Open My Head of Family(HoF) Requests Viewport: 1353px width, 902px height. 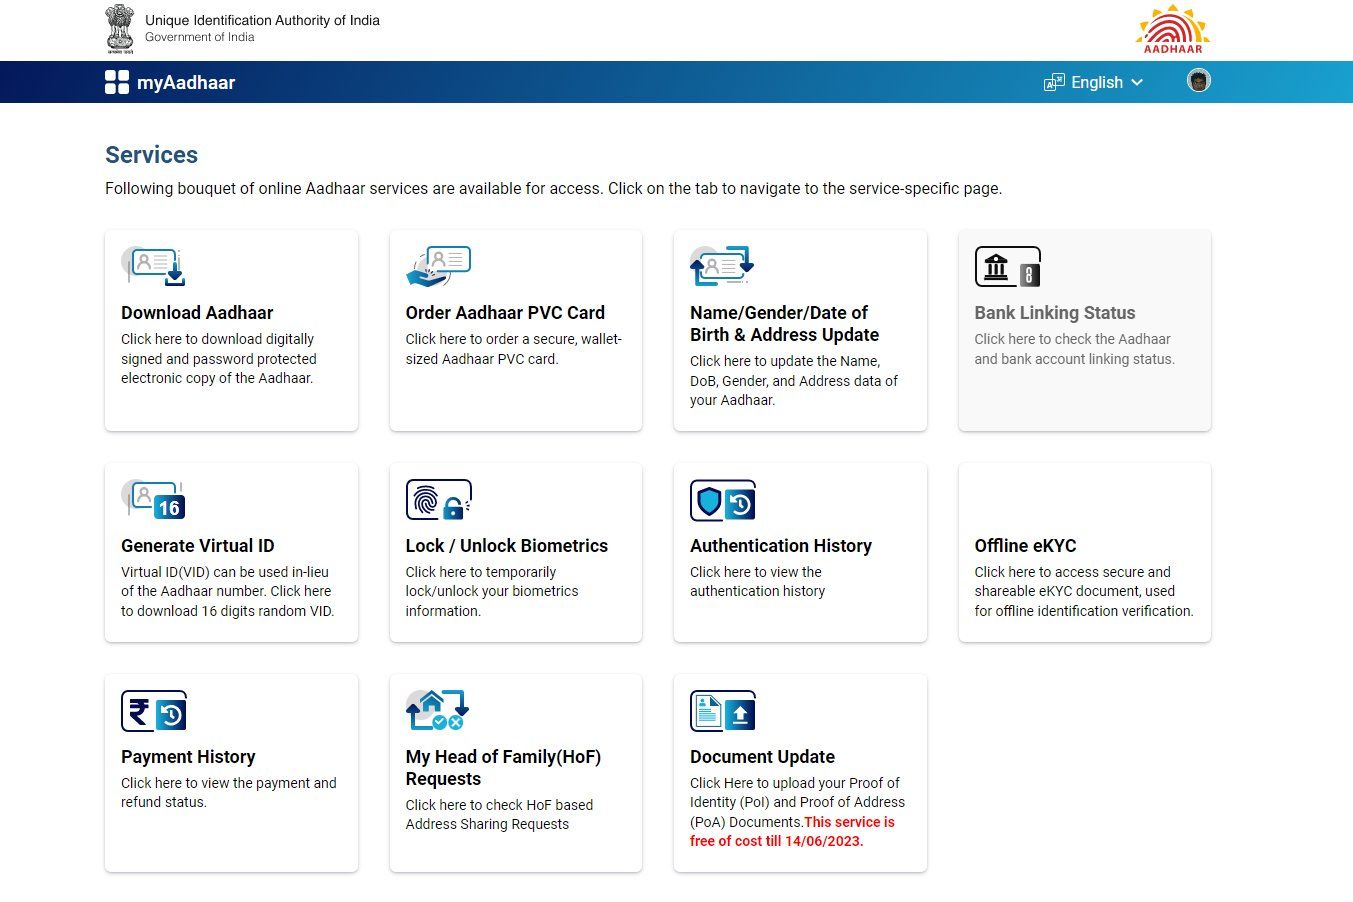point(504,768)
